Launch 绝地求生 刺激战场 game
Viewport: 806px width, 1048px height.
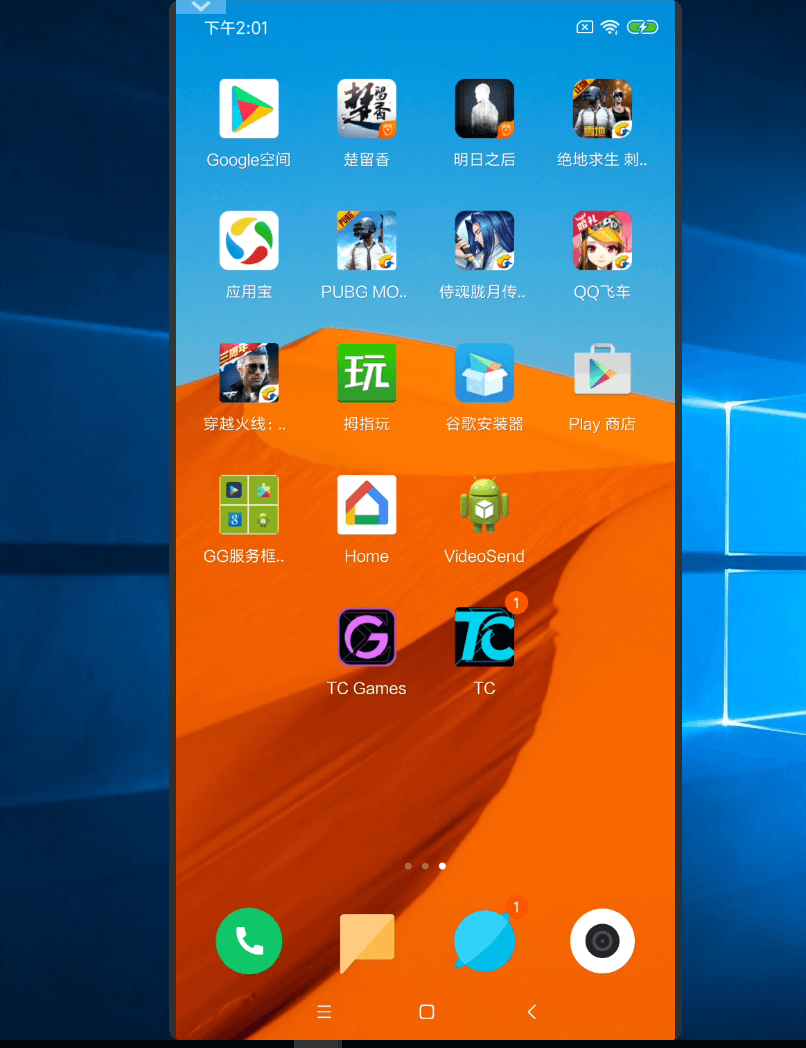pyautogui.click(x=602, y=108)
